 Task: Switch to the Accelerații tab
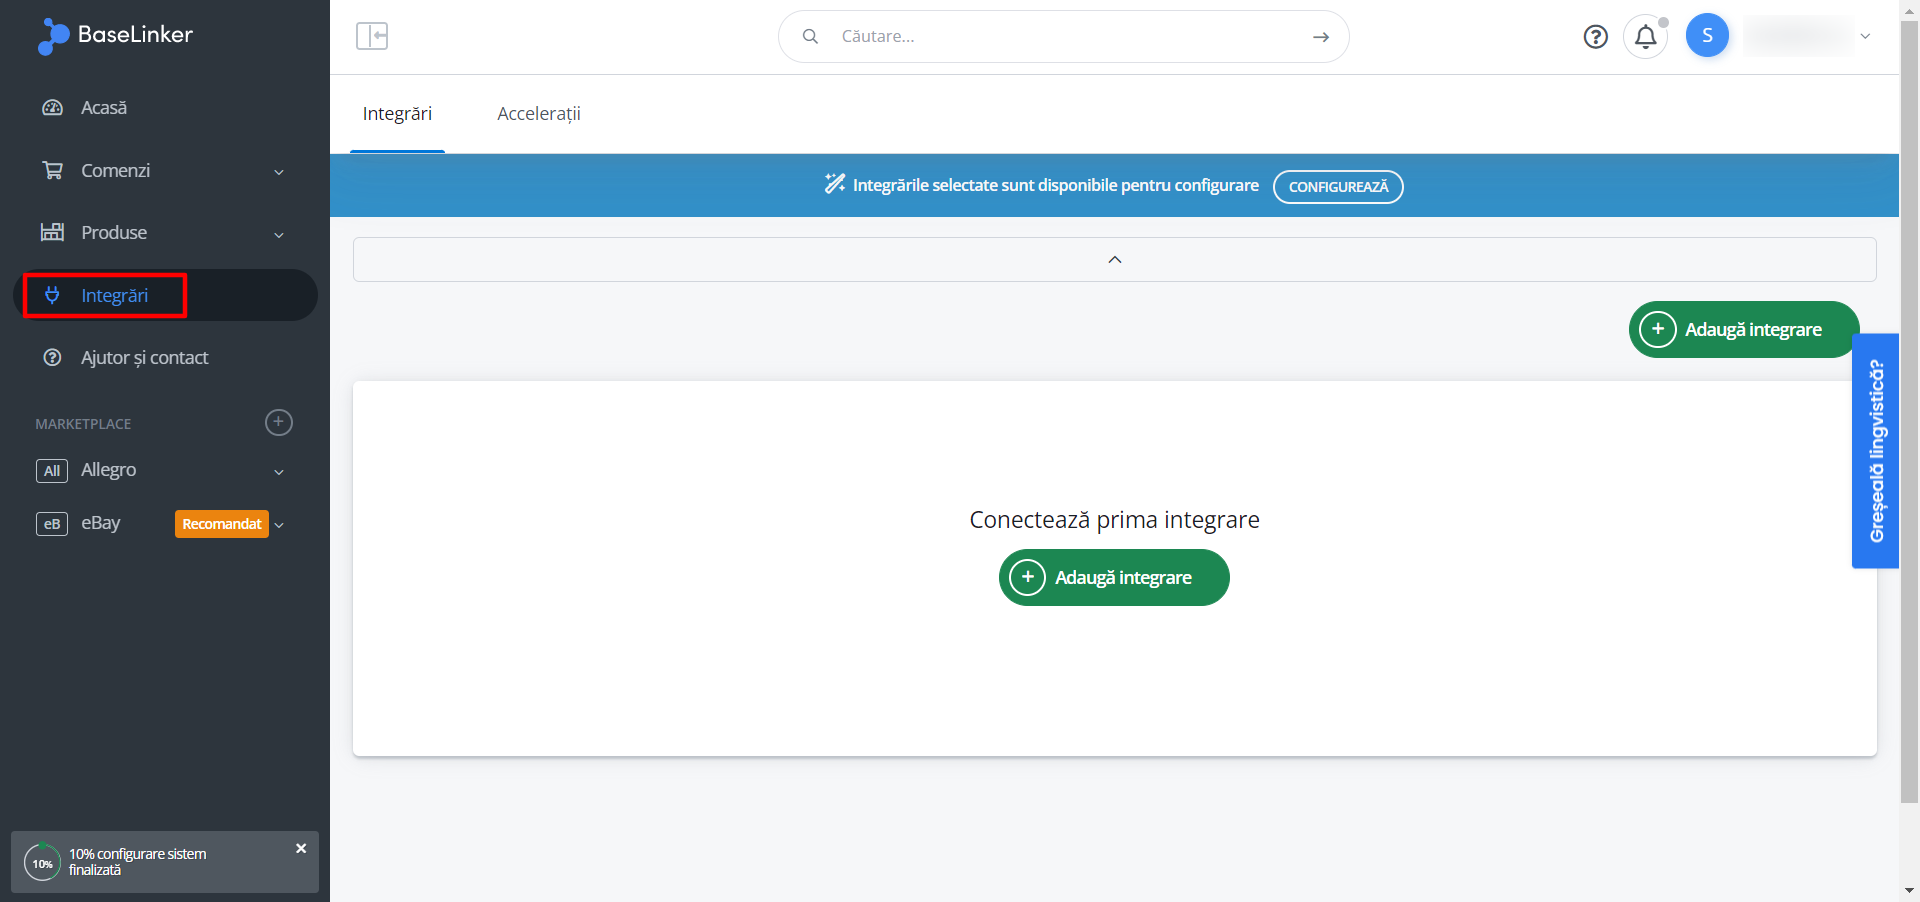(538, 114)
